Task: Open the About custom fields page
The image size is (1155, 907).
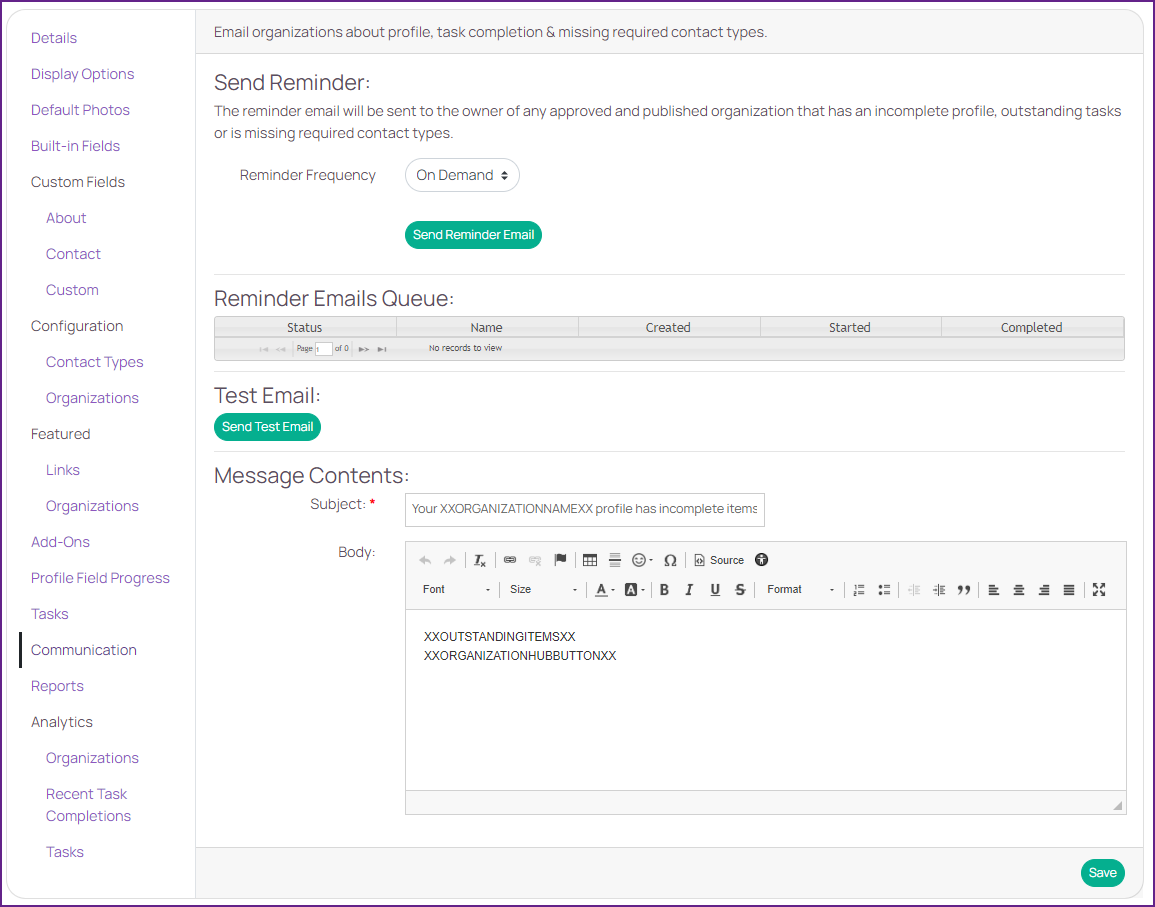Action: (66, 218)
